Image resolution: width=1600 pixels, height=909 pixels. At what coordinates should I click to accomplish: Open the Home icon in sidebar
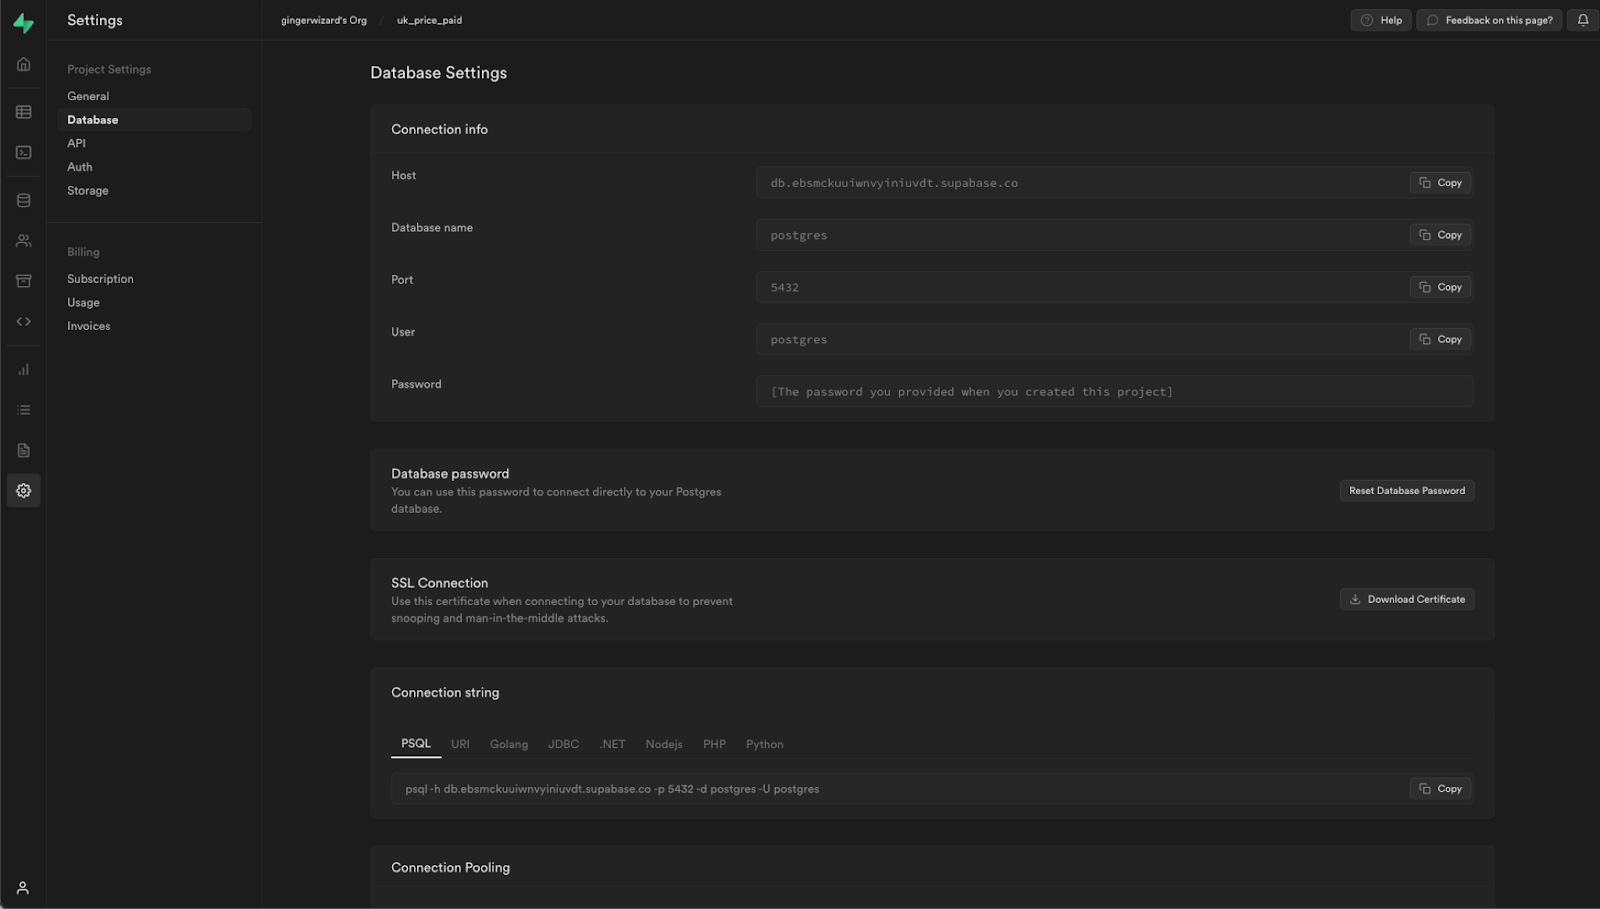[x=23, y=64]
